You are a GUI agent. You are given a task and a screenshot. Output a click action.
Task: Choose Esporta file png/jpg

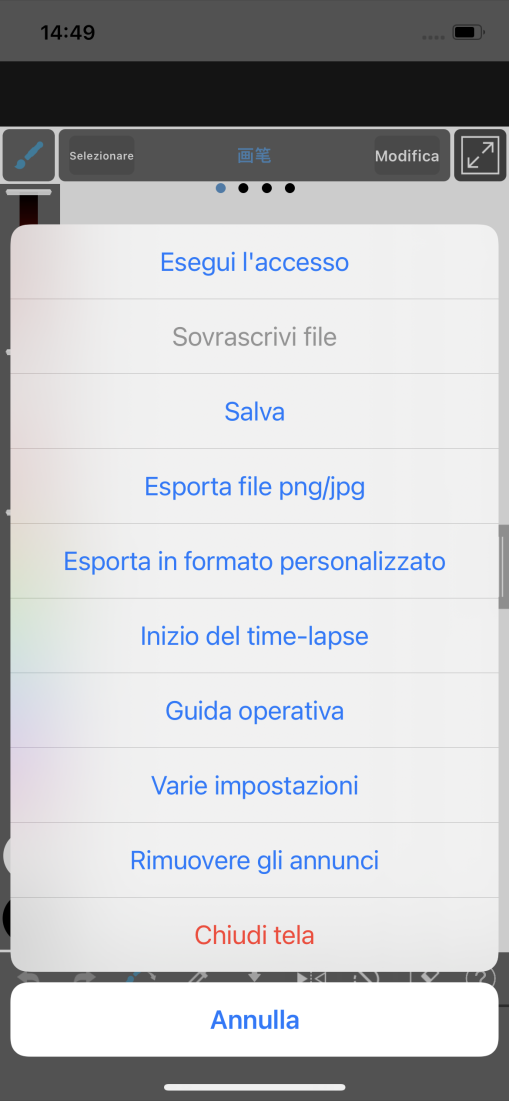click(254, 486)
